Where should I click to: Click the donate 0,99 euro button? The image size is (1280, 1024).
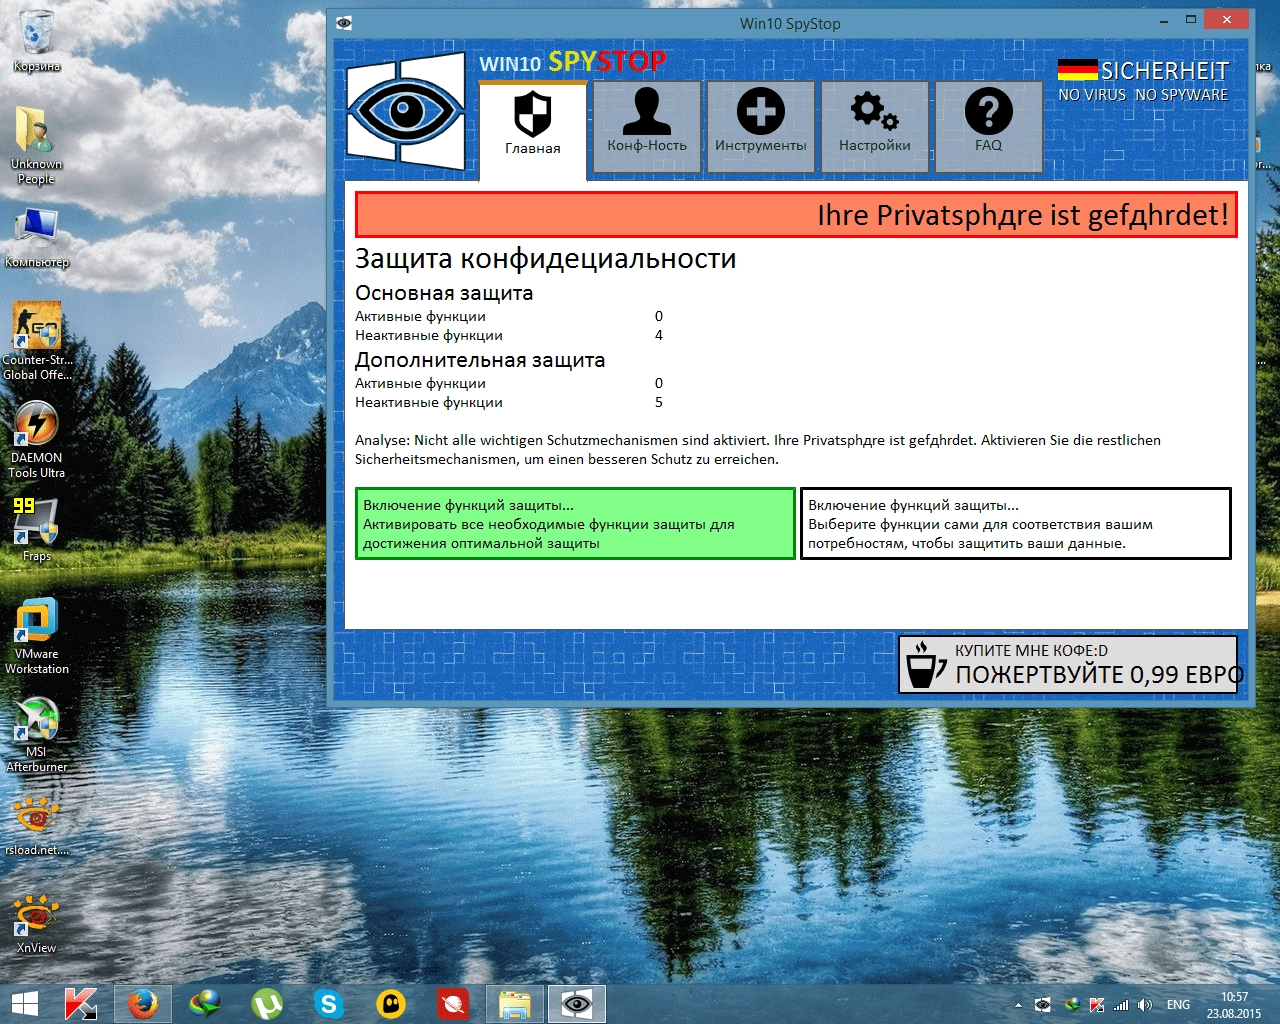tap(1068, 664)
